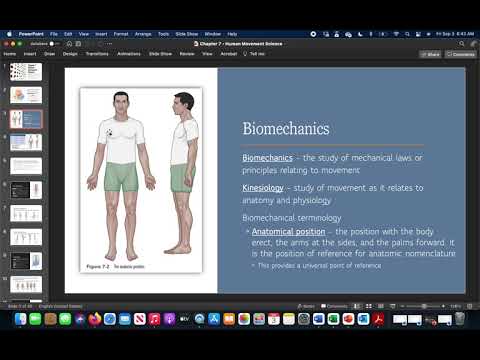Toggle the AutoSave switch

click(x=54, y=44)
